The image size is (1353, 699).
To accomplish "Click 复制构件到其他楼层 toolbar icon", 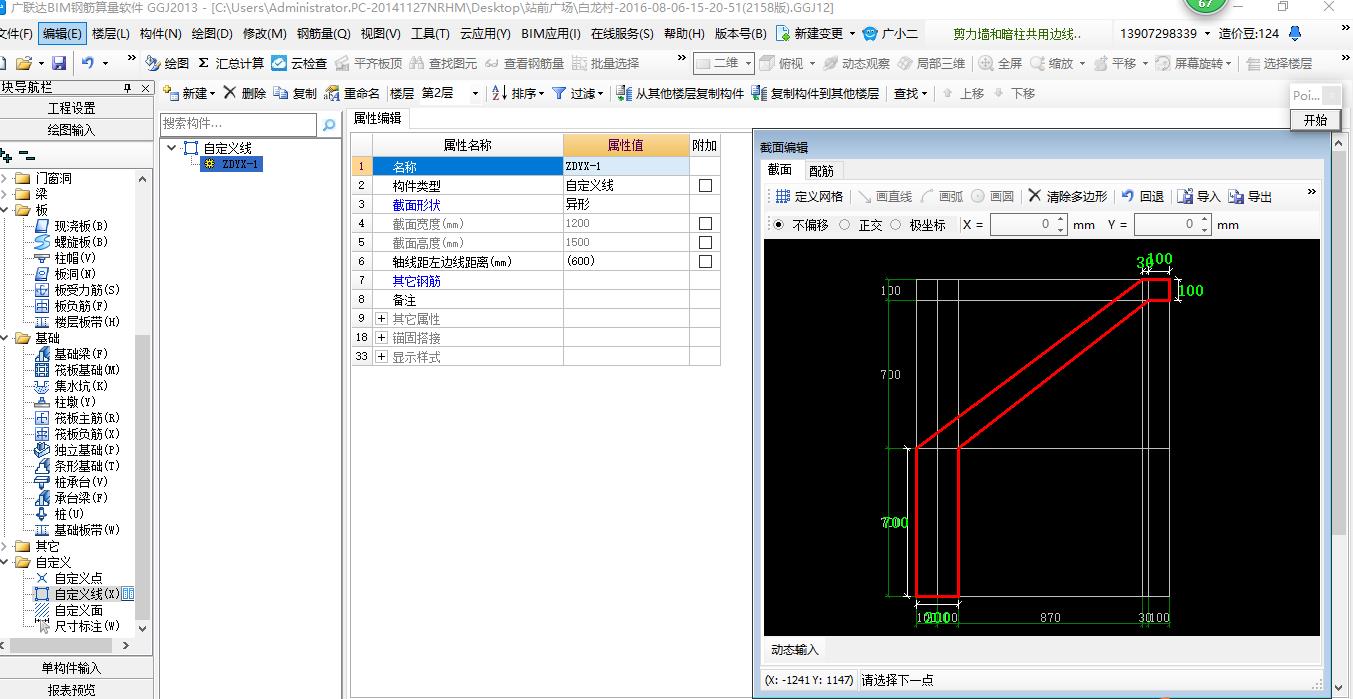I will pyautogui.click(x=759, y=93).
